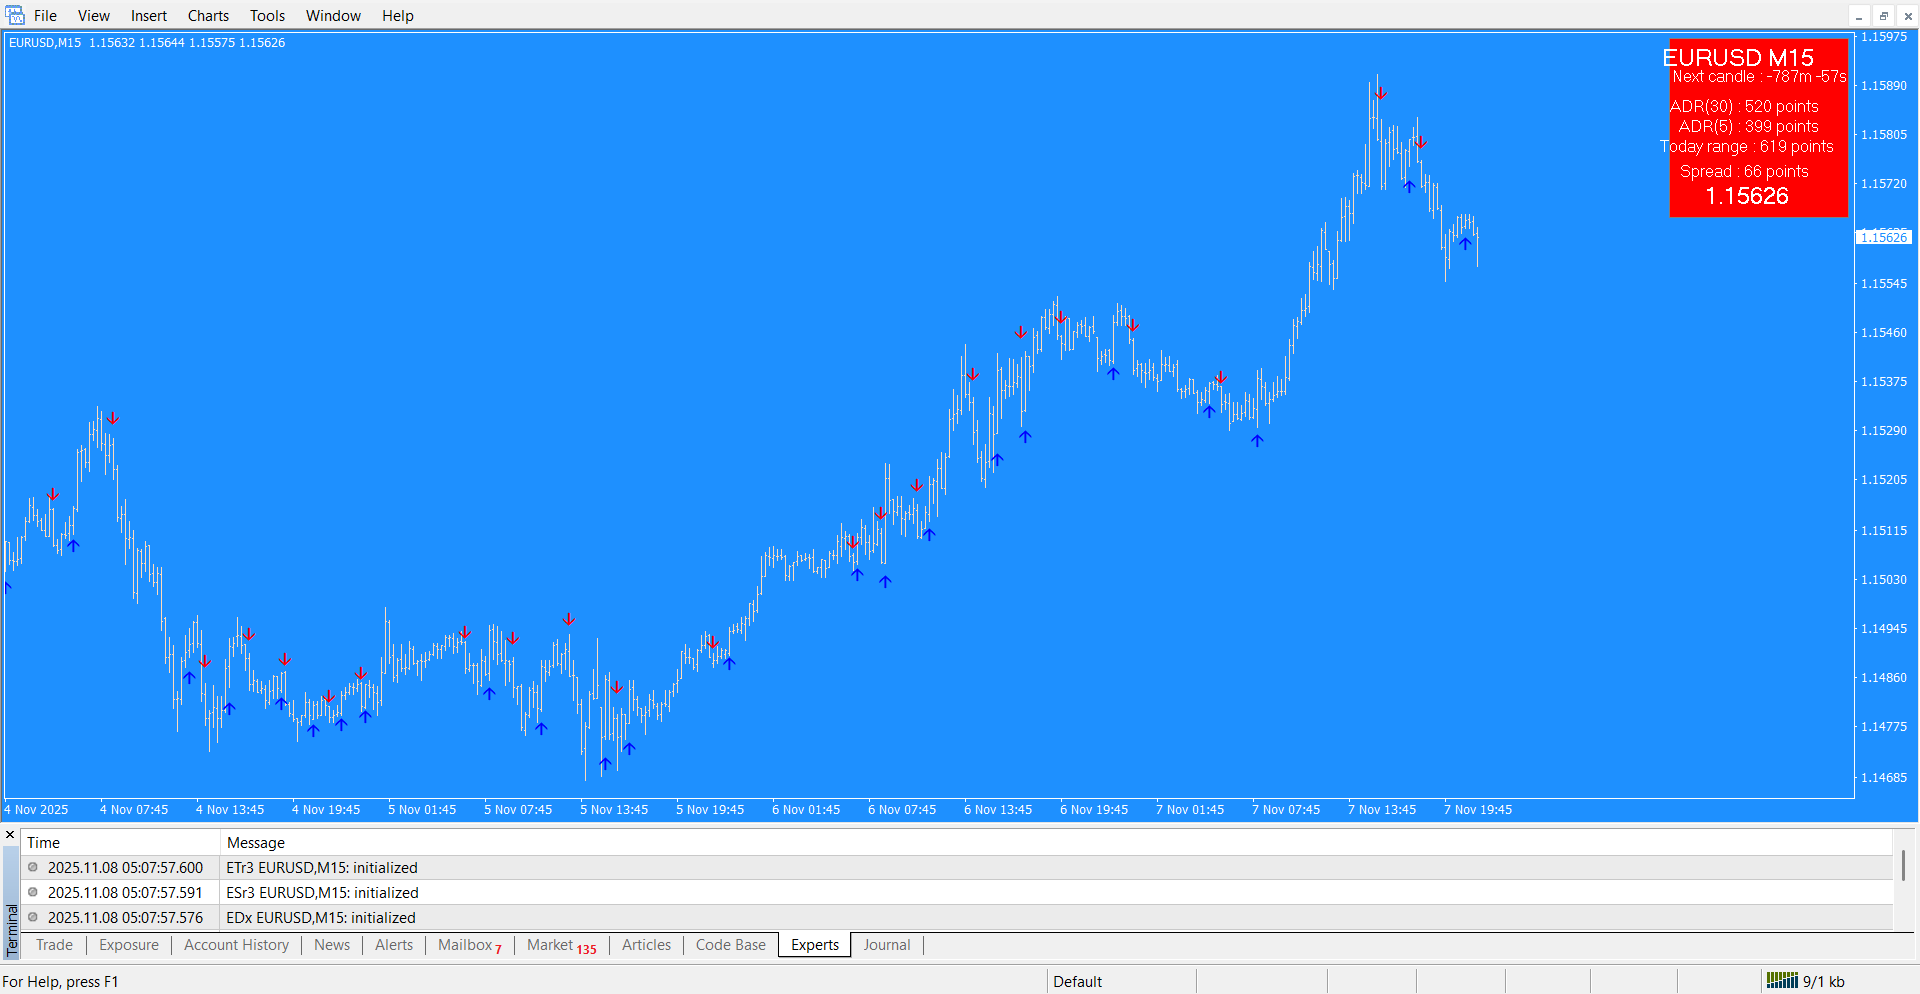
Task: Open the Tools menu
Action: [x=267, y=15]
